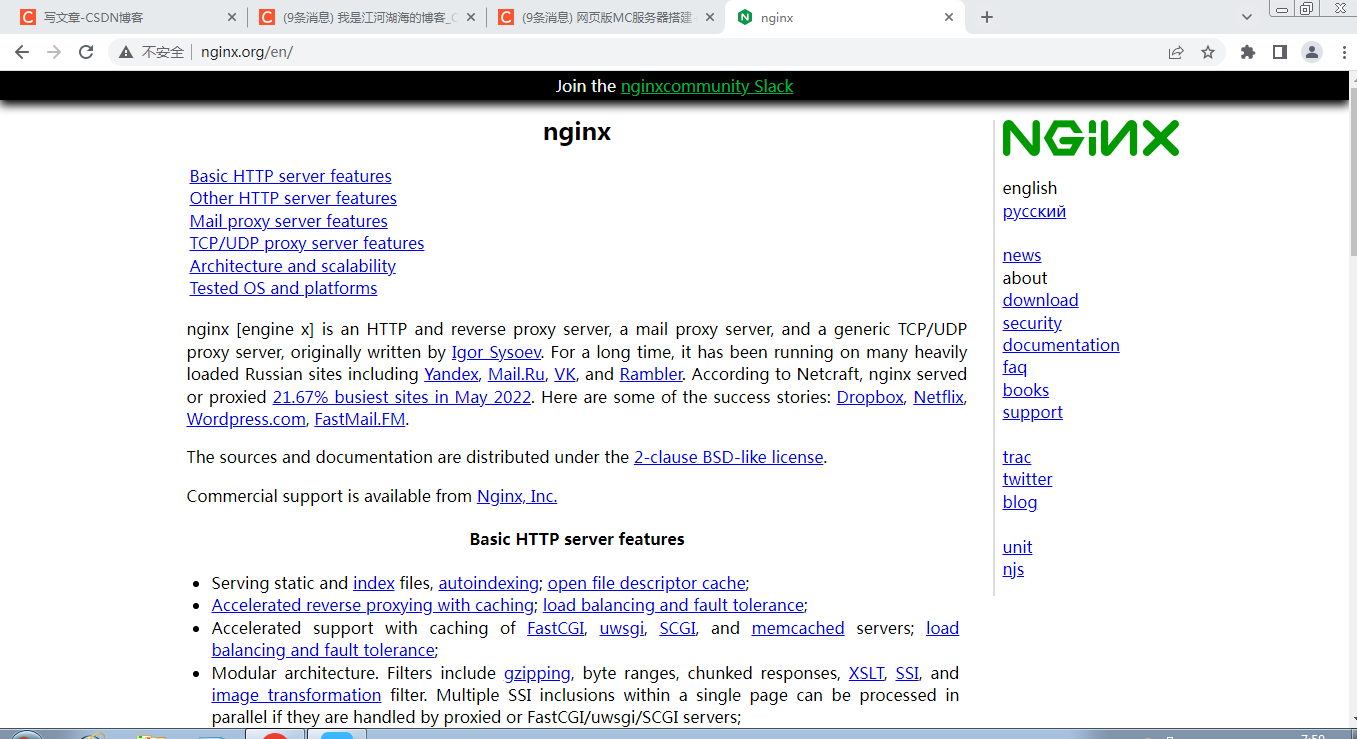Click the browser forward arrow
Image resolution: width=1357 pixels, height=739 pixels.
(54, 52)
